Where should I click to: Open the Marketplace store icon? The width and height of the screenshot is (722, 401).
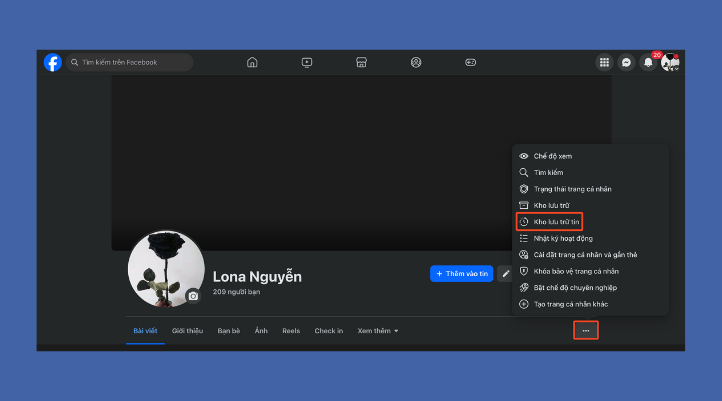tap(362, 62)
